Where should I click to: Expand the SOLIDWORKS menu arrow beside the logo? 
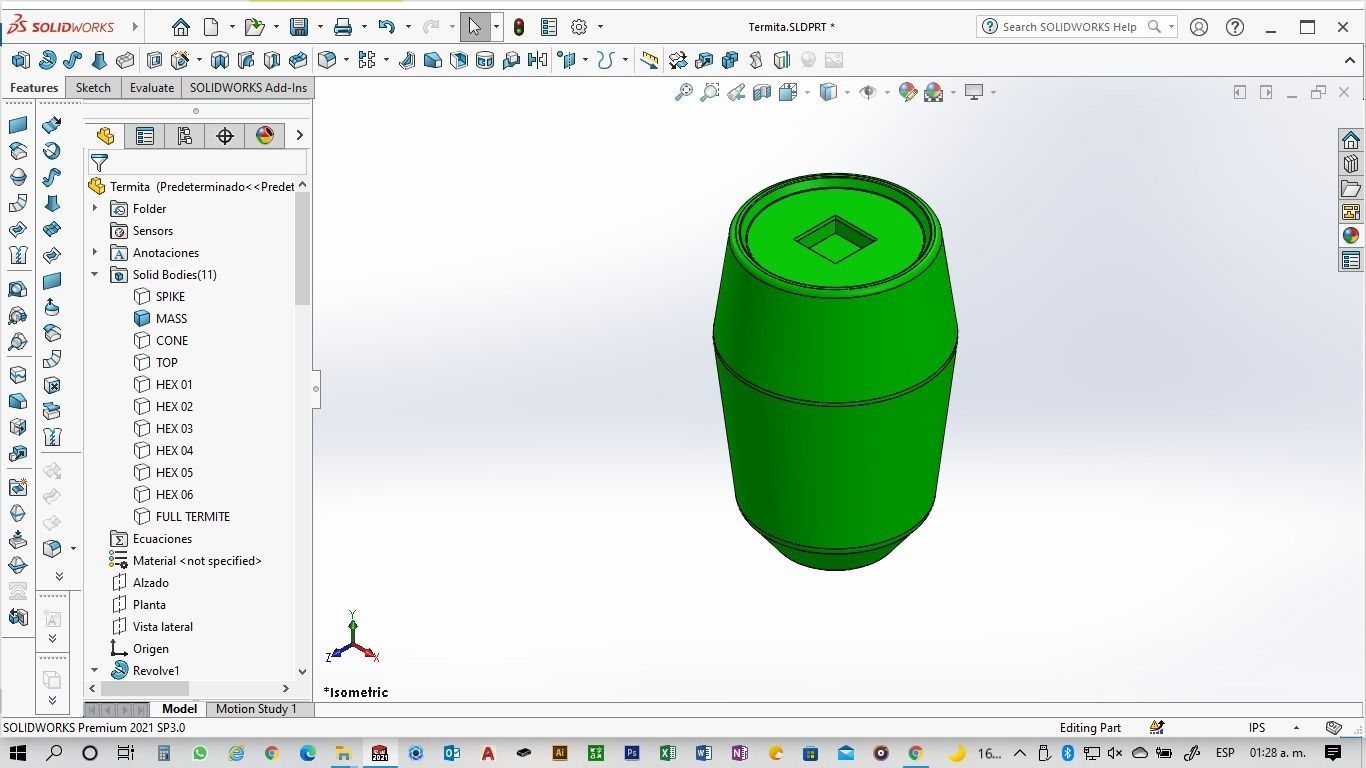pos(135,27)
